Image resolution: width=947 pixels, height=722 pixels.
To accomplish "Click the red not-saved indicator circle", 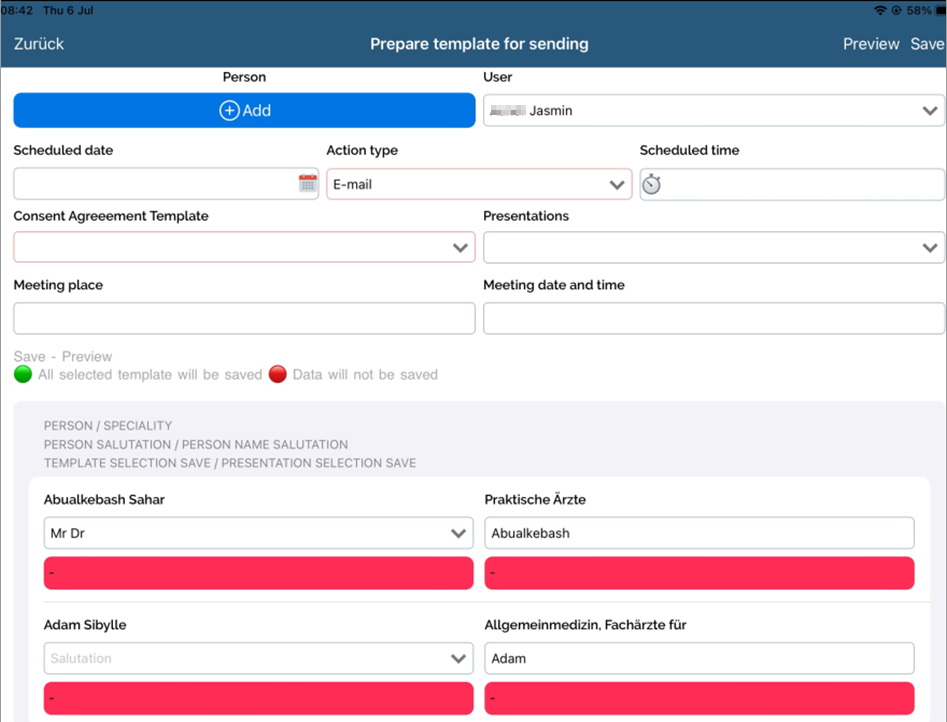I will click(x=278, y=375).
